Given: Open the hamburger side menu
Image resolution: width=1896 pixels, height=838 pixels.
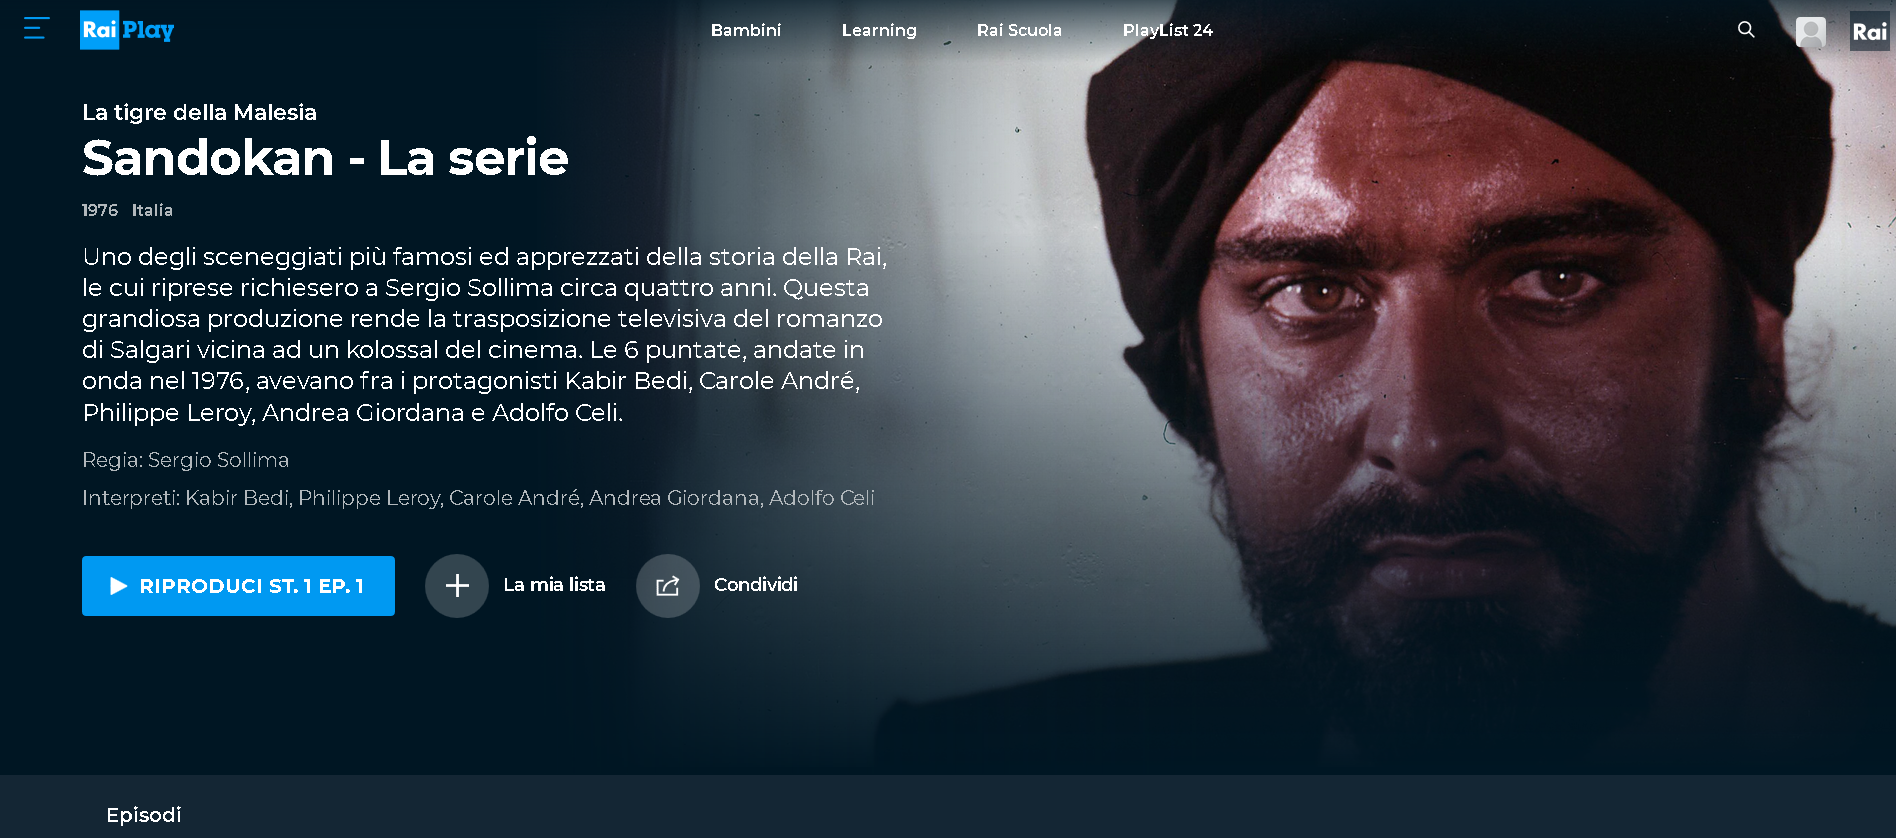Looking at the screenshot, I should coord(36,29).
